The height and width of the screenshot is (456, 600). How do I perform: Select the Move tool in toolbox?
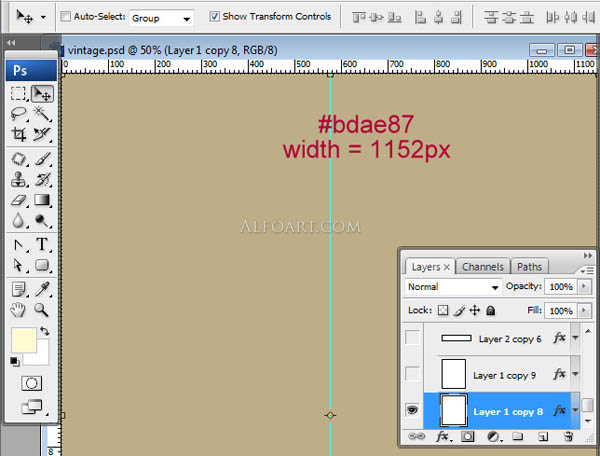[42, 93]
